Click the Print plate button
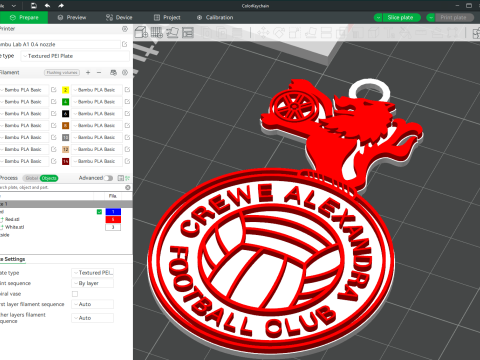The image size is (480, 360). click(x=453, y=17)
